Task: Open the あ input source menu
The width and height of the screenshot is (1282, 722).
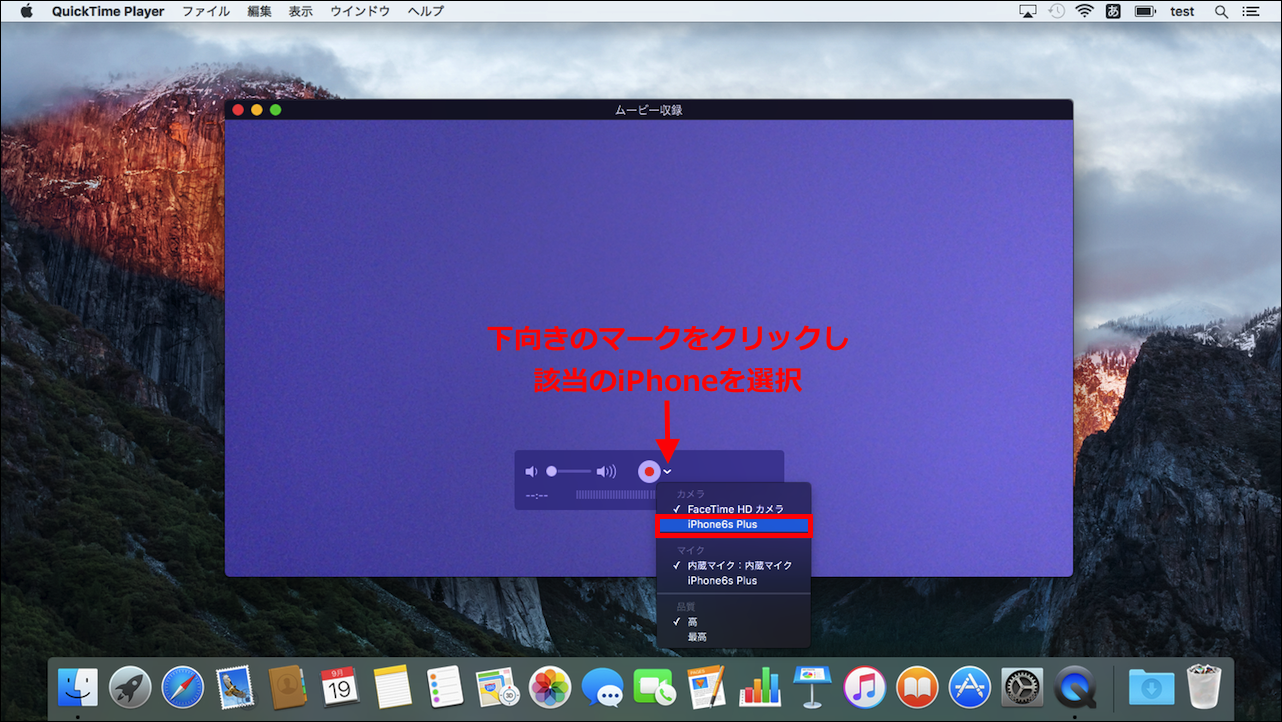Action: pyautogui.click(x=1113, y=11)
